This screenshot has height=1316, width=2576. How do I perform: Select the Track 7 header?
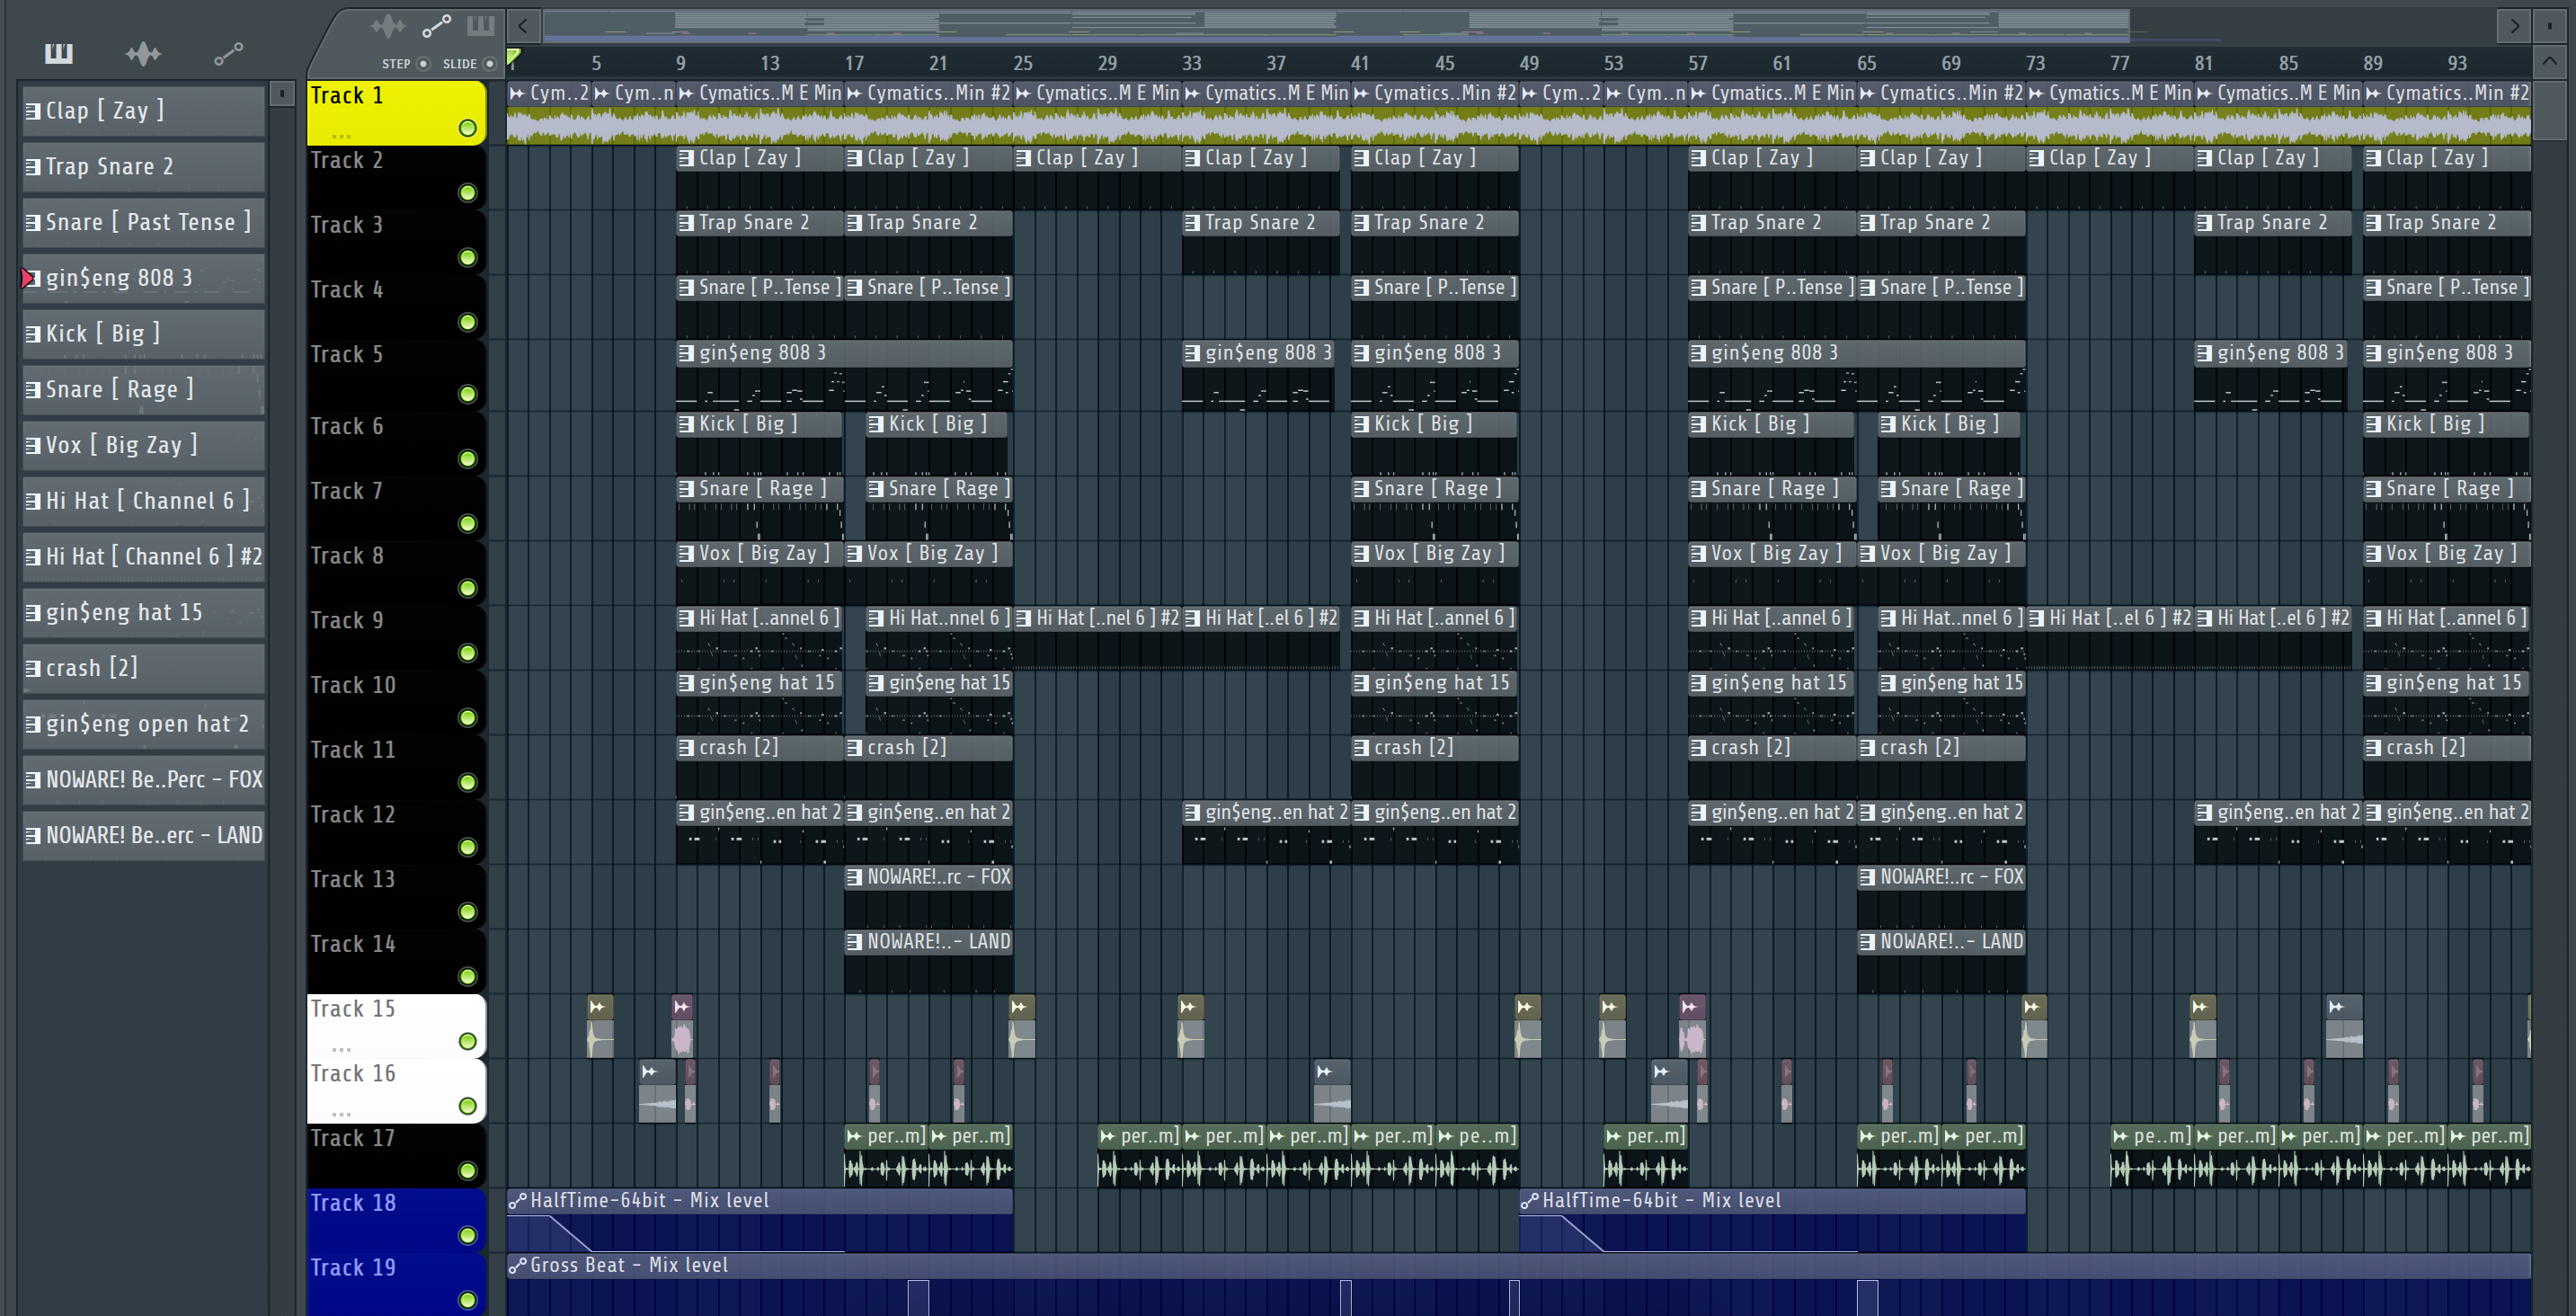(396, 509)
